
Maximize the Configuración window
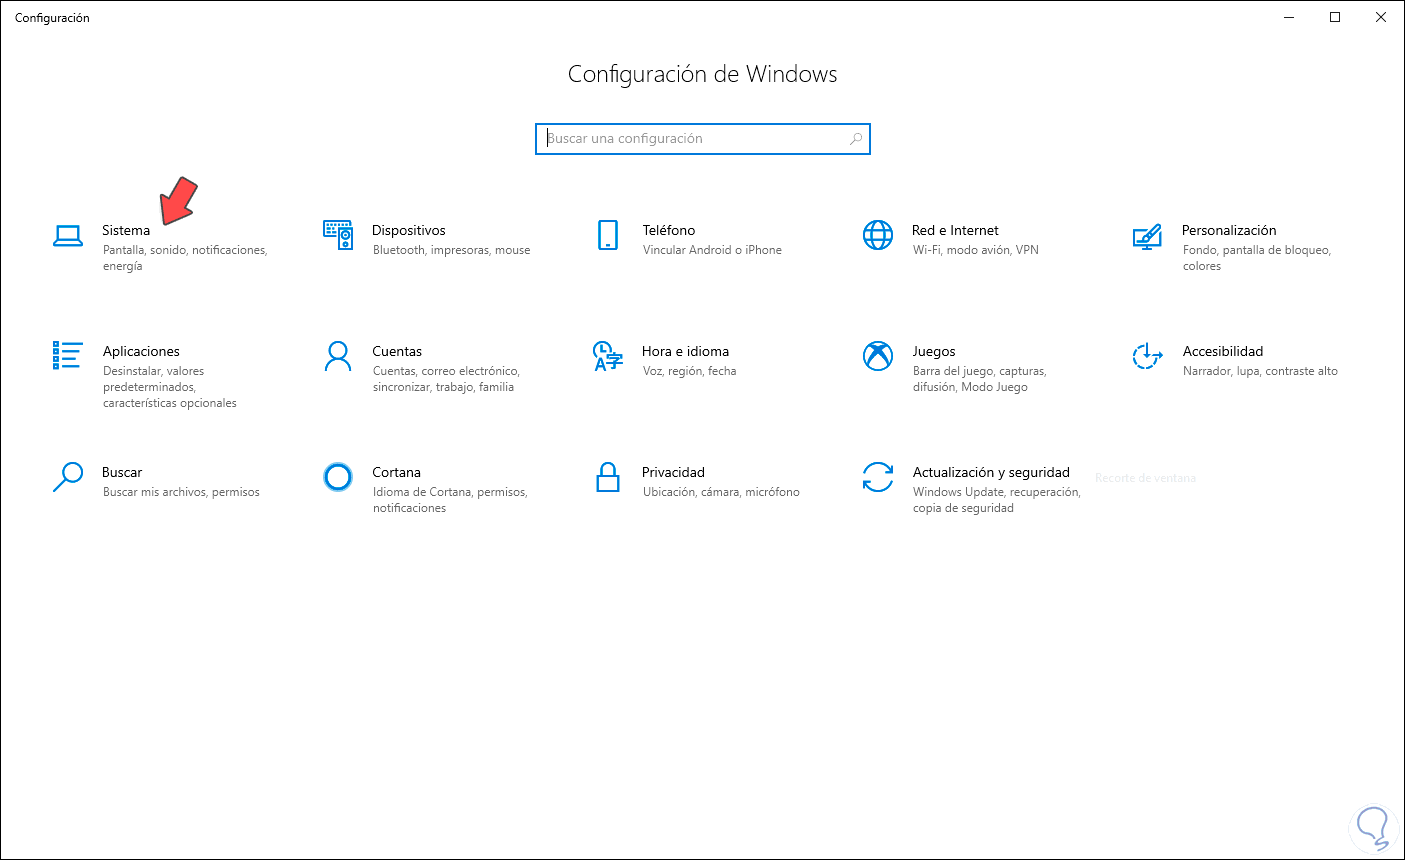click(1335, 17)
